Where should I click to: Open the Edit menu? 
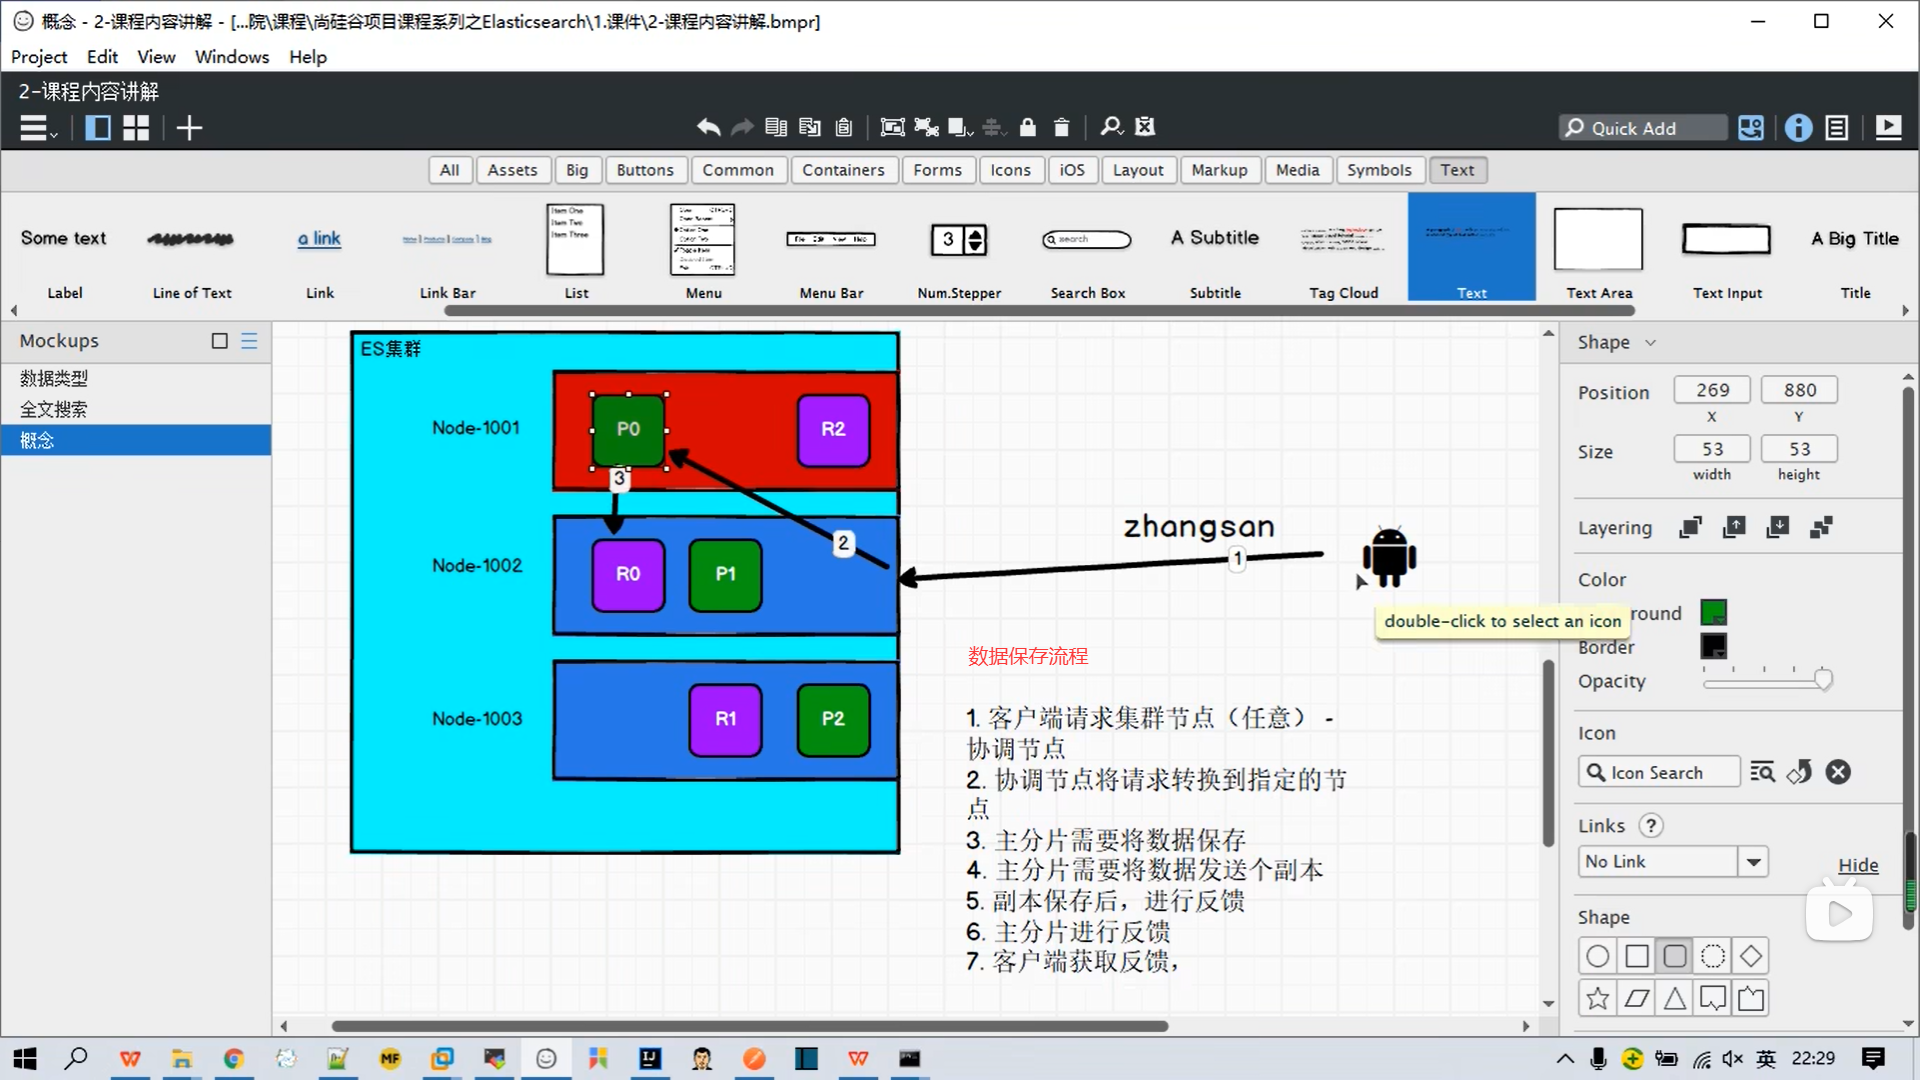point(102,57)
